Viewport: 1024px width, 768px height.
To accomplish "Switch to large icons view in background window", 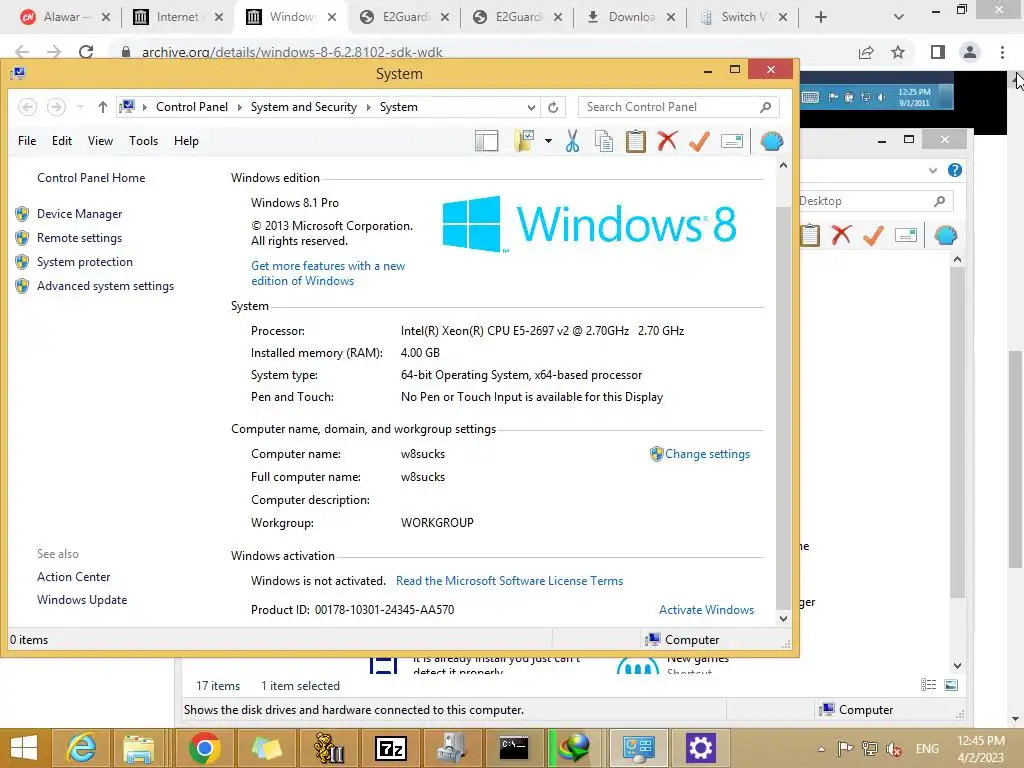I will pyautogui.click(x=952, y=684).
